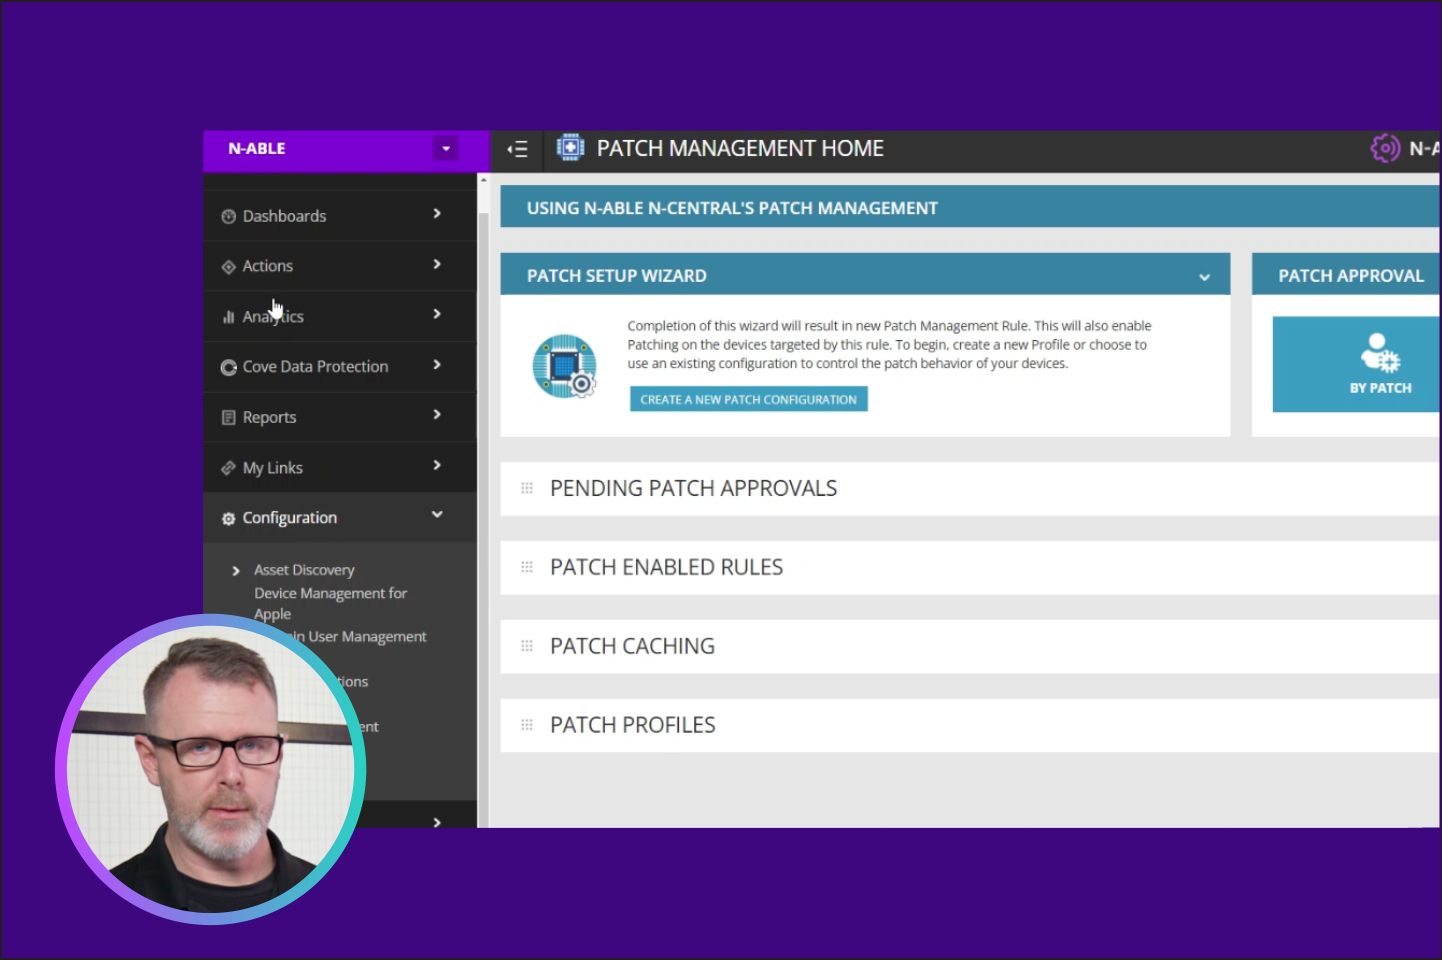The height and width of the screenshot is (960, 1442).
Task: Click the sidebar vertical scrollbar
Action: (483, 400)
